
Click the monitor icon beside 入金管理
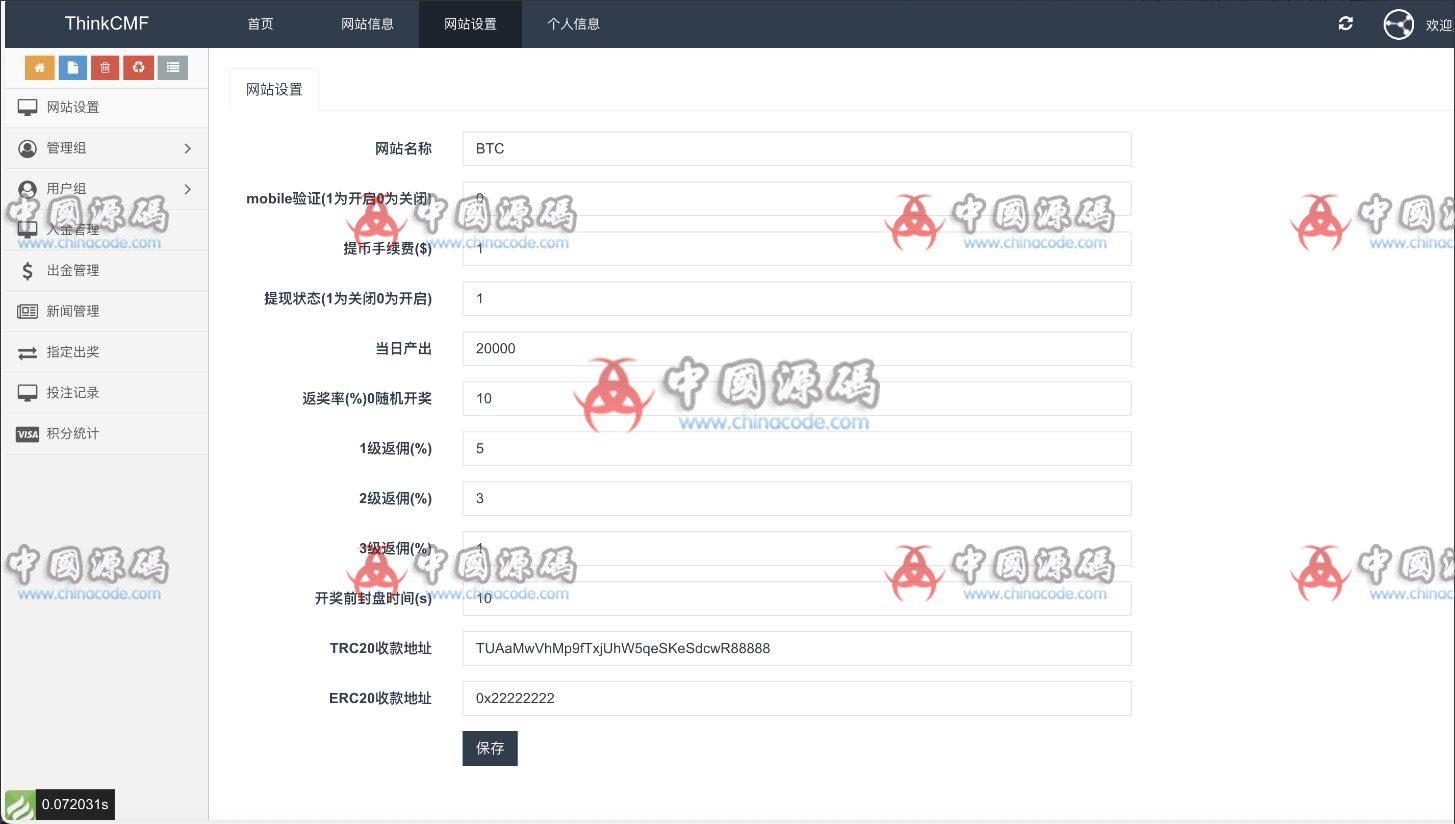pyautogui.click(x=27, y=230)
